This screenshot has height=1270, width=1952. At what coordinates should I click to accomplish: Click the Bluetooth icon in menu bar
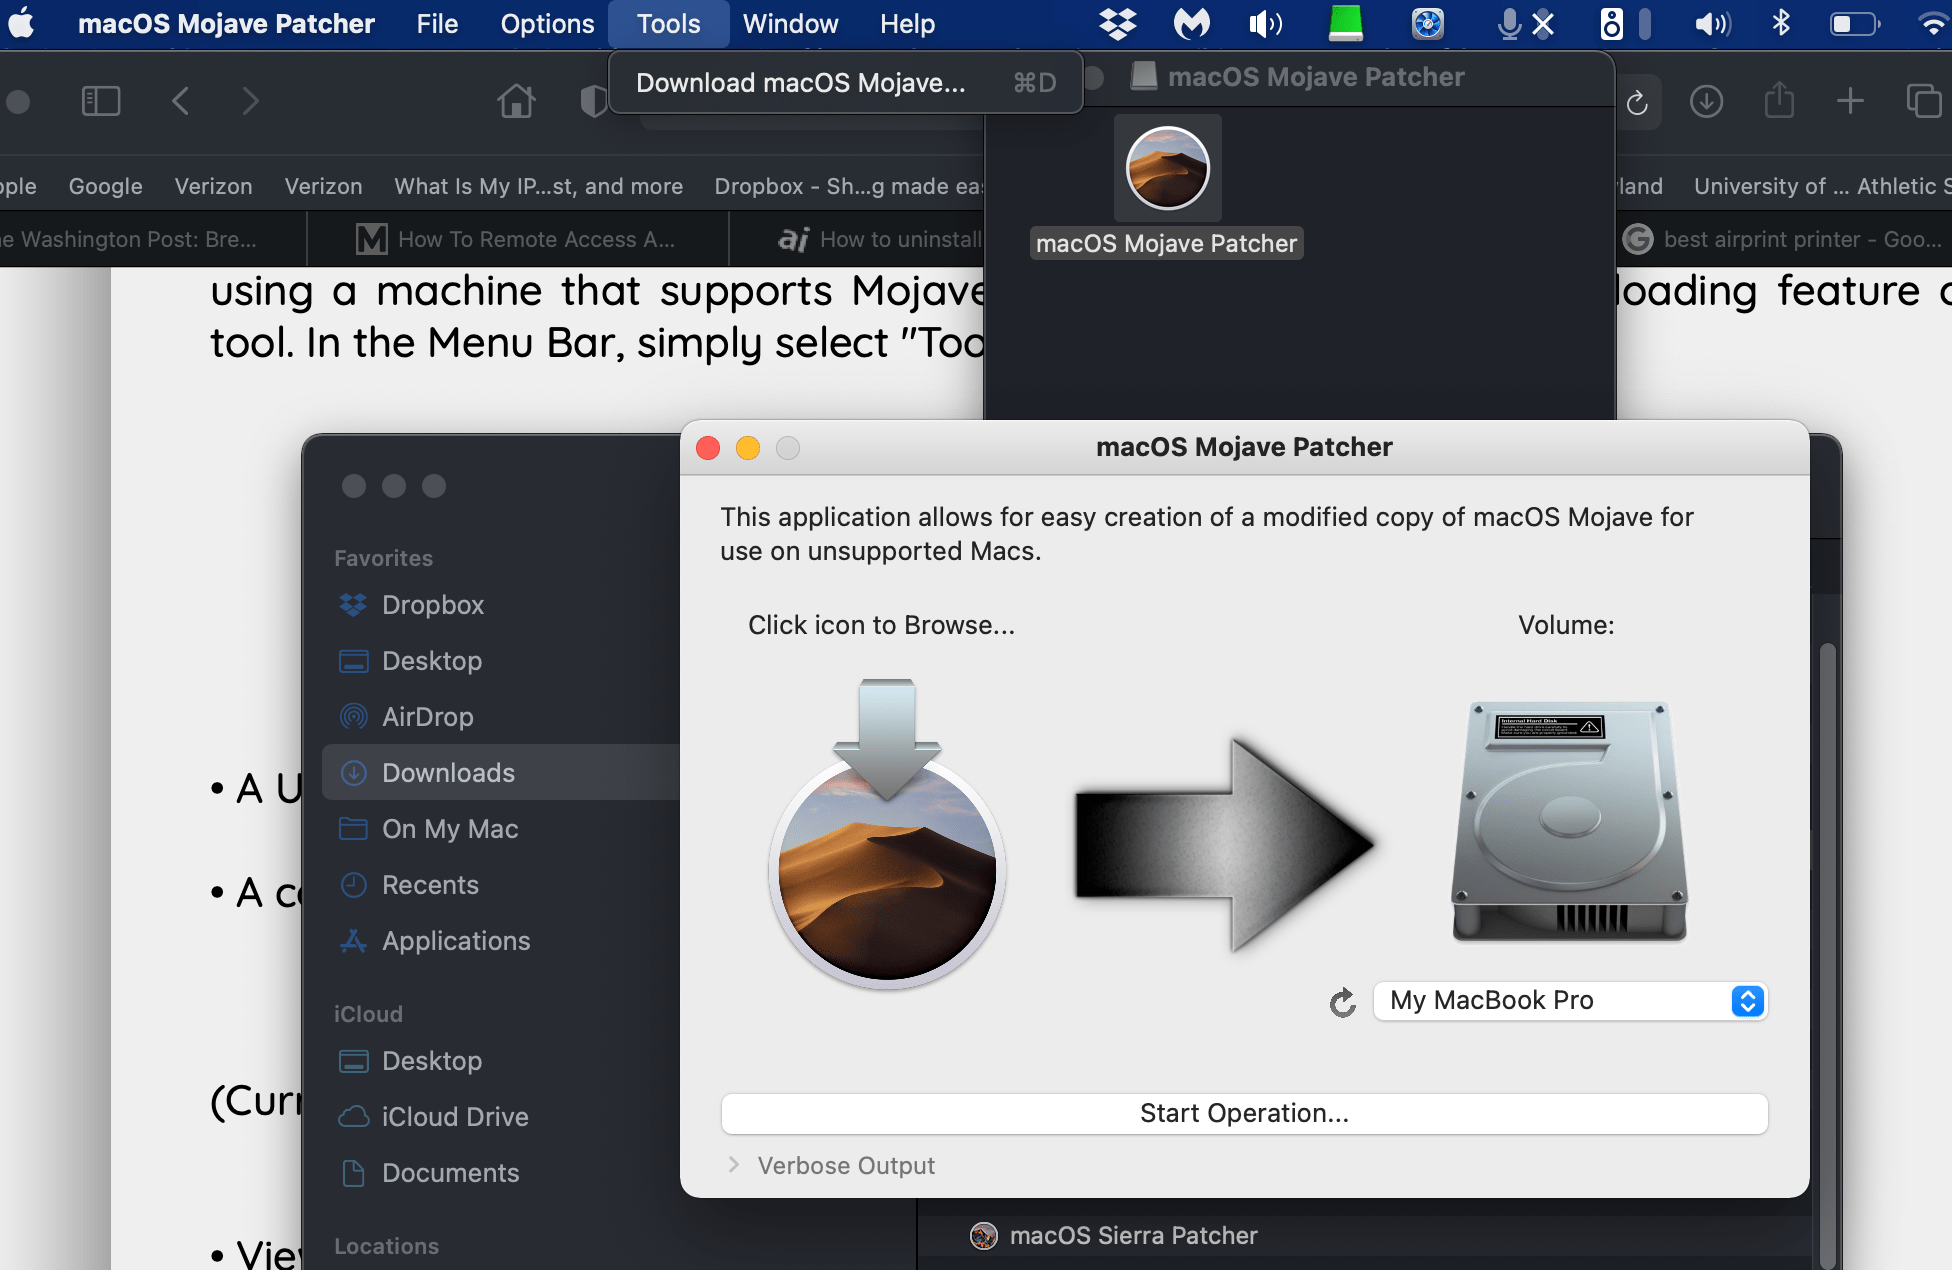1781,23
